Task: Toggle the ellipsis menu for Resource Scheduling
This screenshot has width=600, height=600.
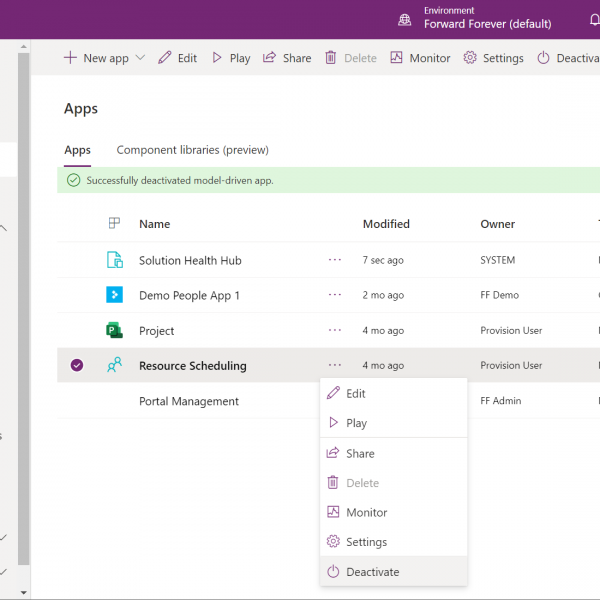Action: pos(335,365)
